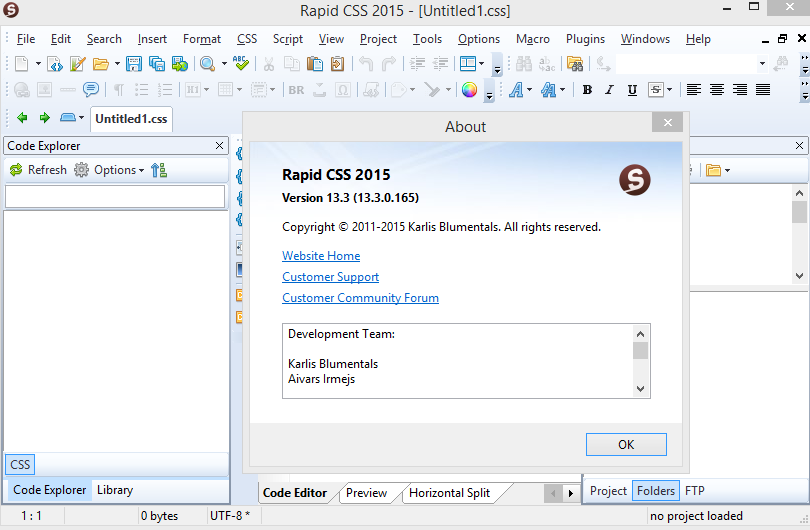Image resolution: width=810 pixels, height=530 pixels.
Task: Insert a comment with the speech bubble icon
Action: (91, 90)
